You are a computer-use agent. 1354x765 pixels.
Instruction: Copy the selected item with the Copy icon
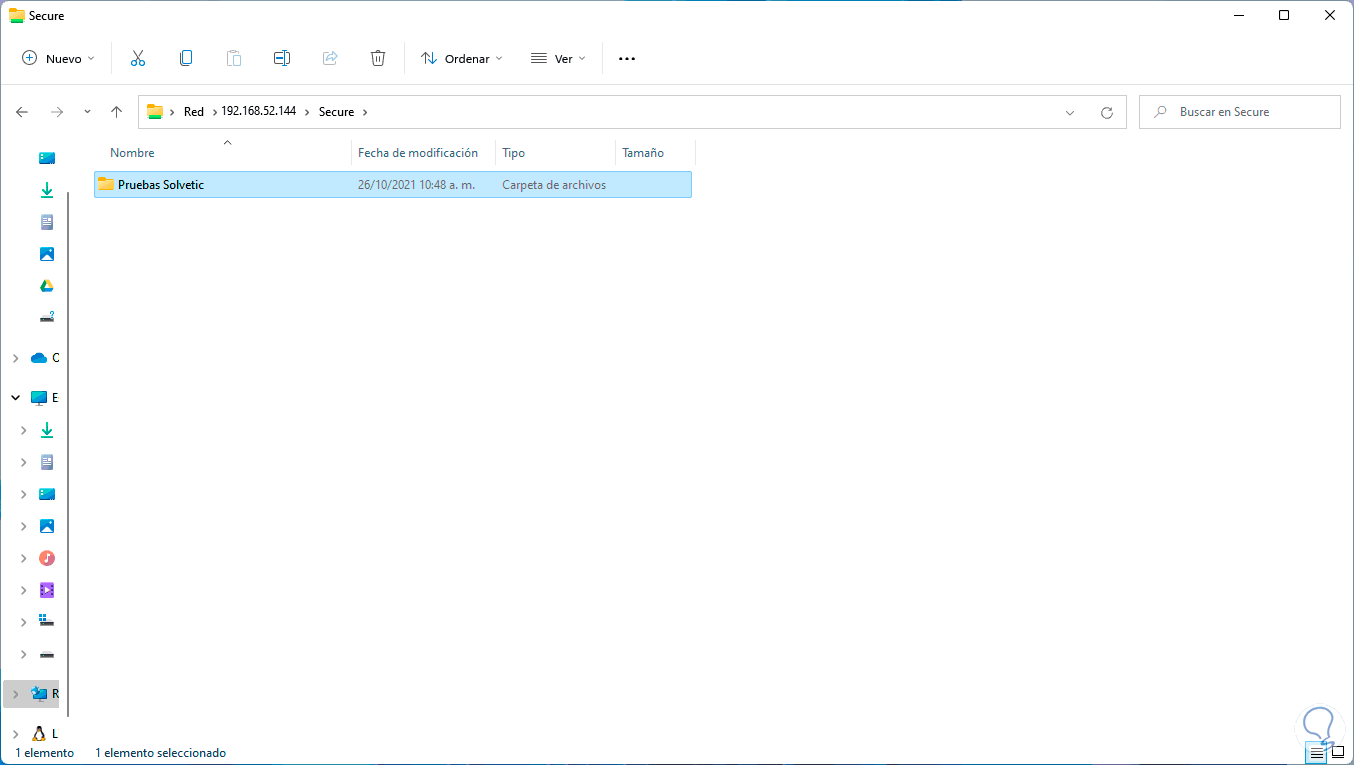pyautogui.click(x=186, y=58)
